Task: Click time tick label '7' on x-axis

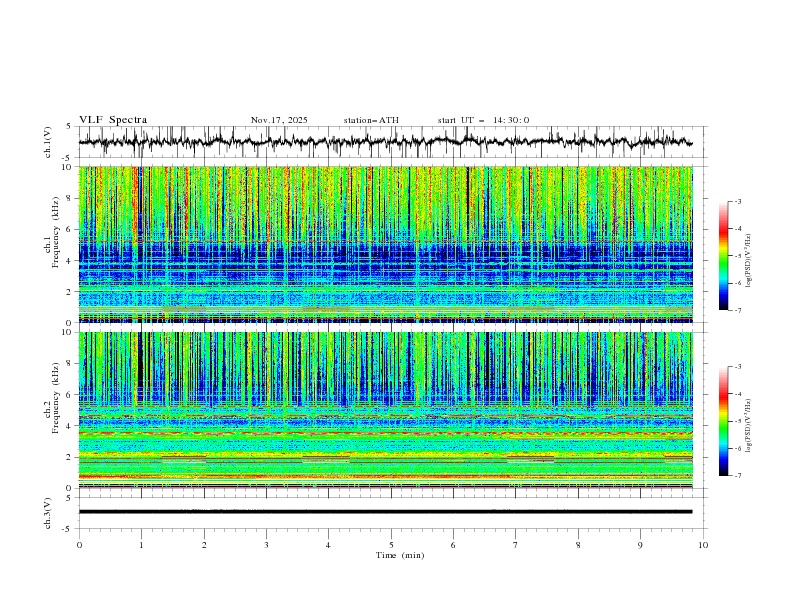Action: pos(516,545)
